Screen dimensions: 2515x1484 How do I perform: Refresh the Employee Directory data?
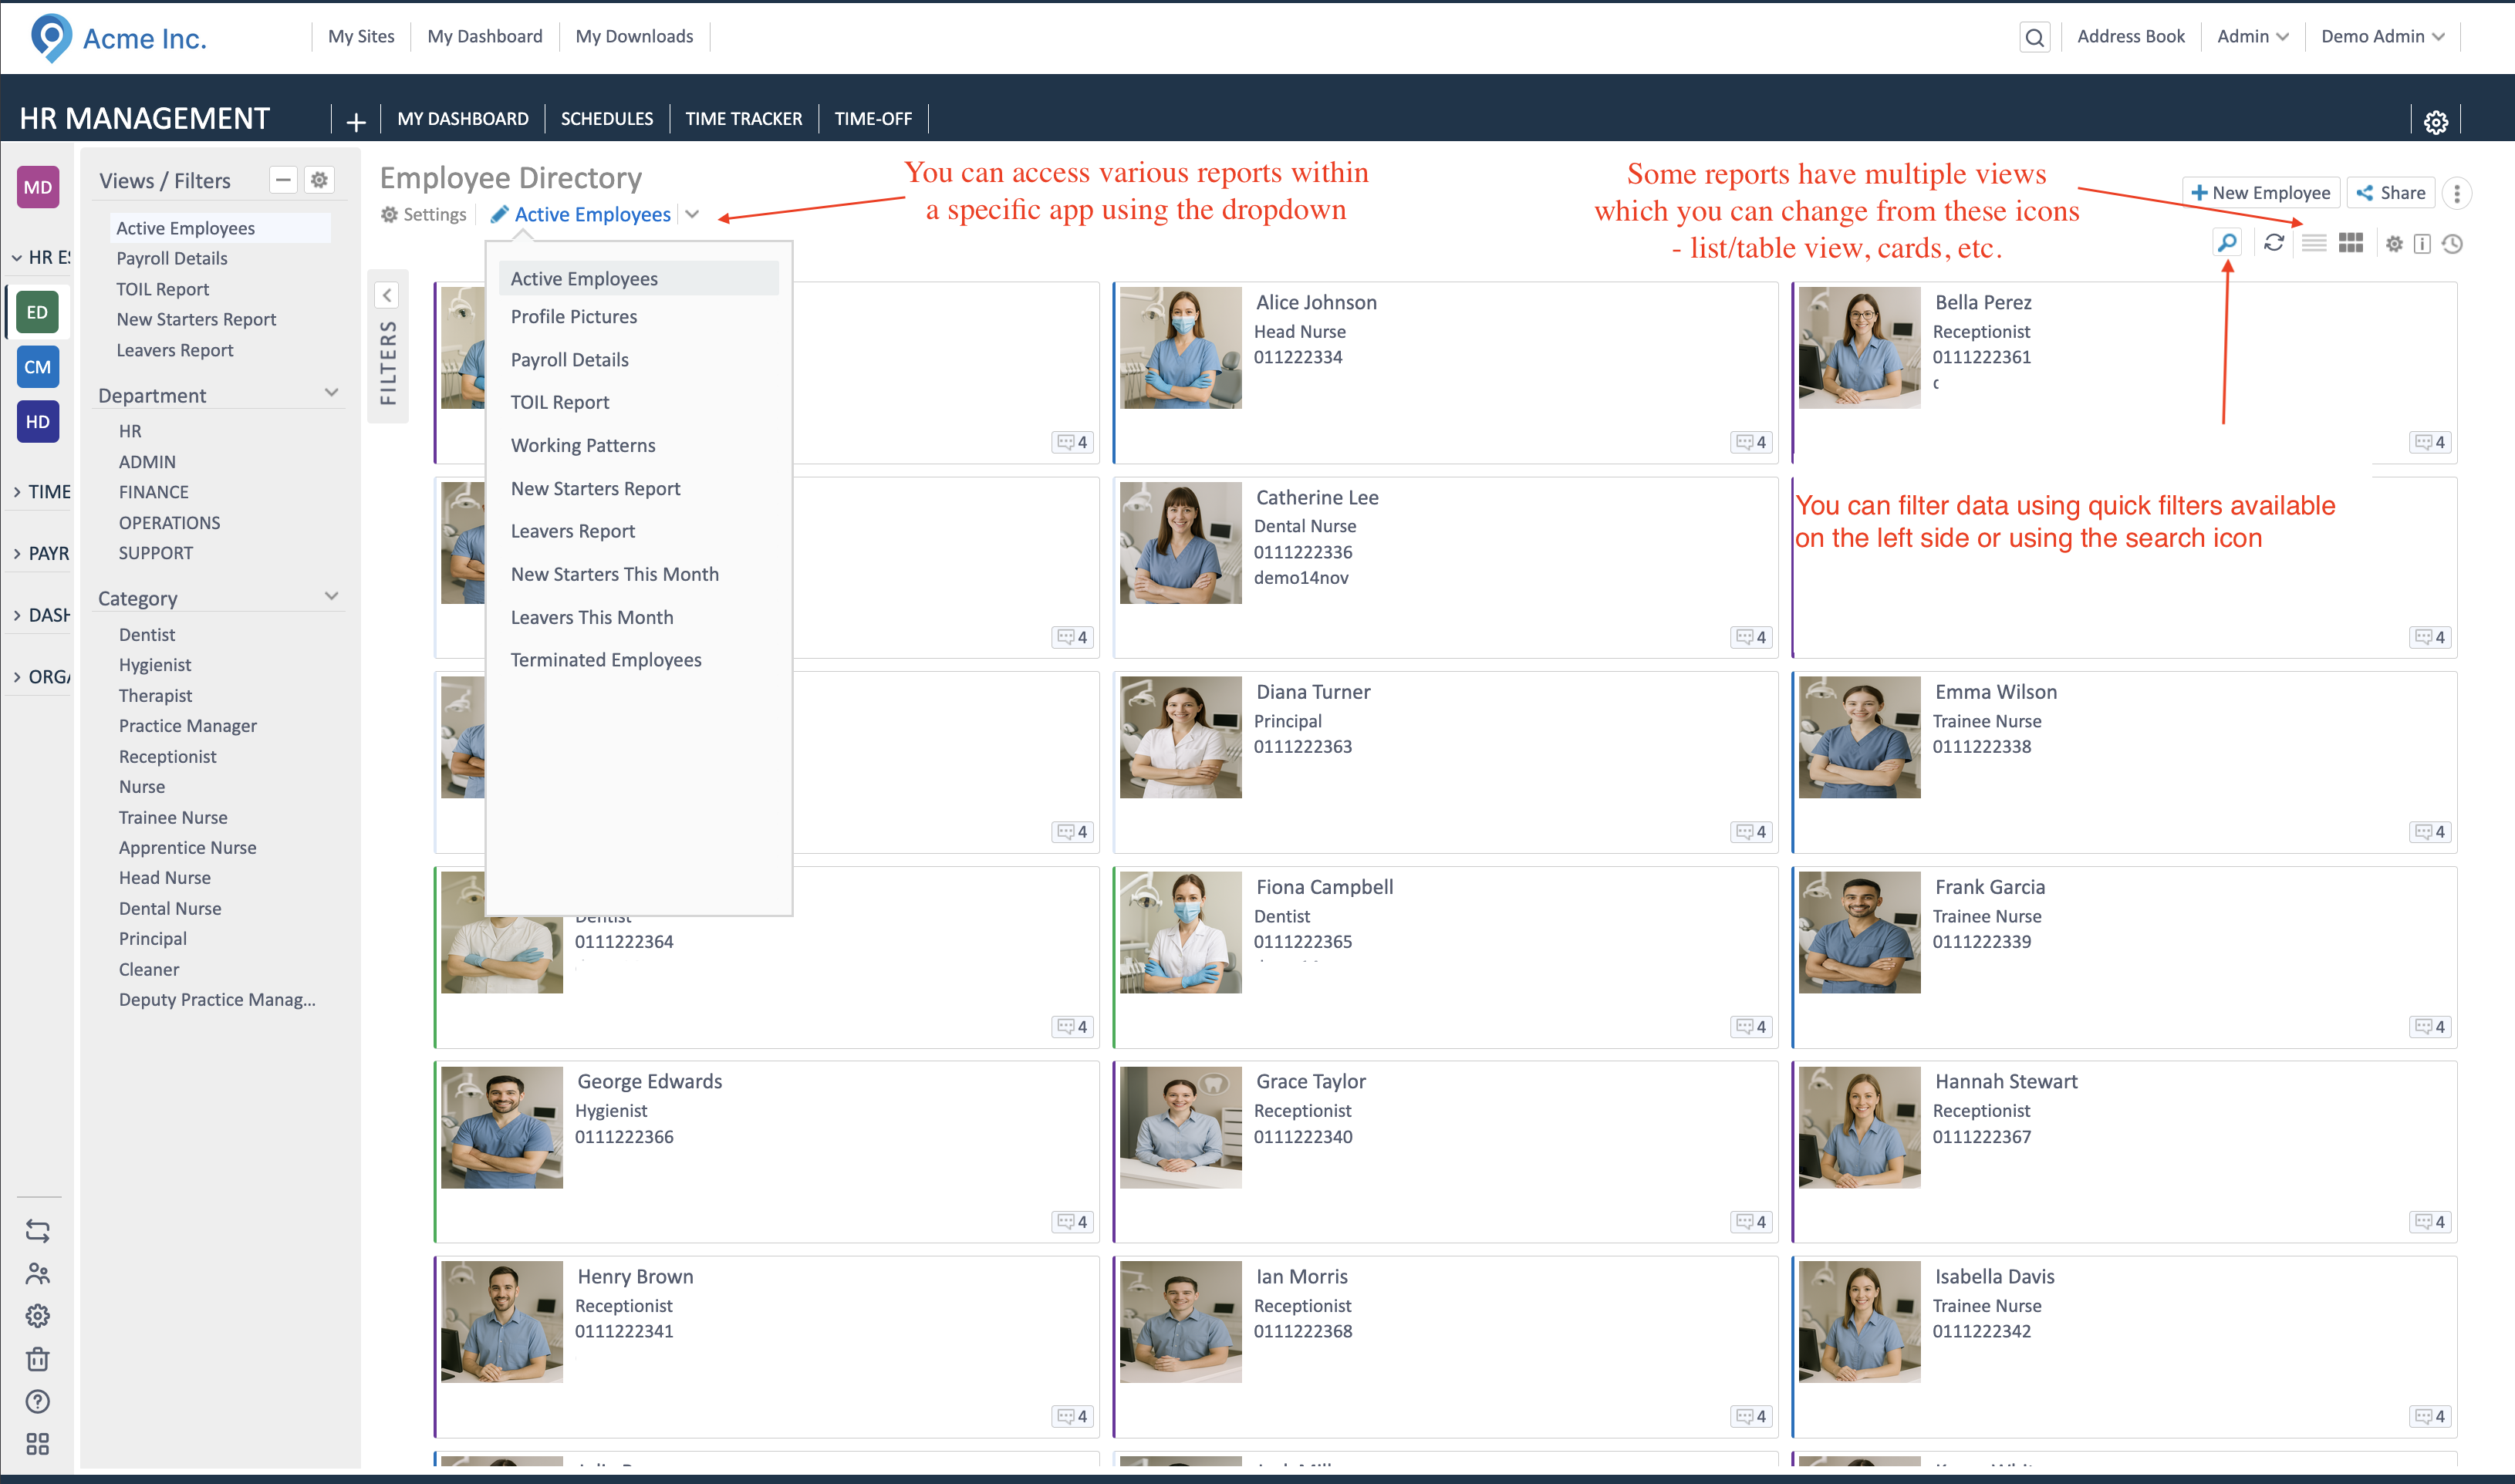tap(2274, 243)
